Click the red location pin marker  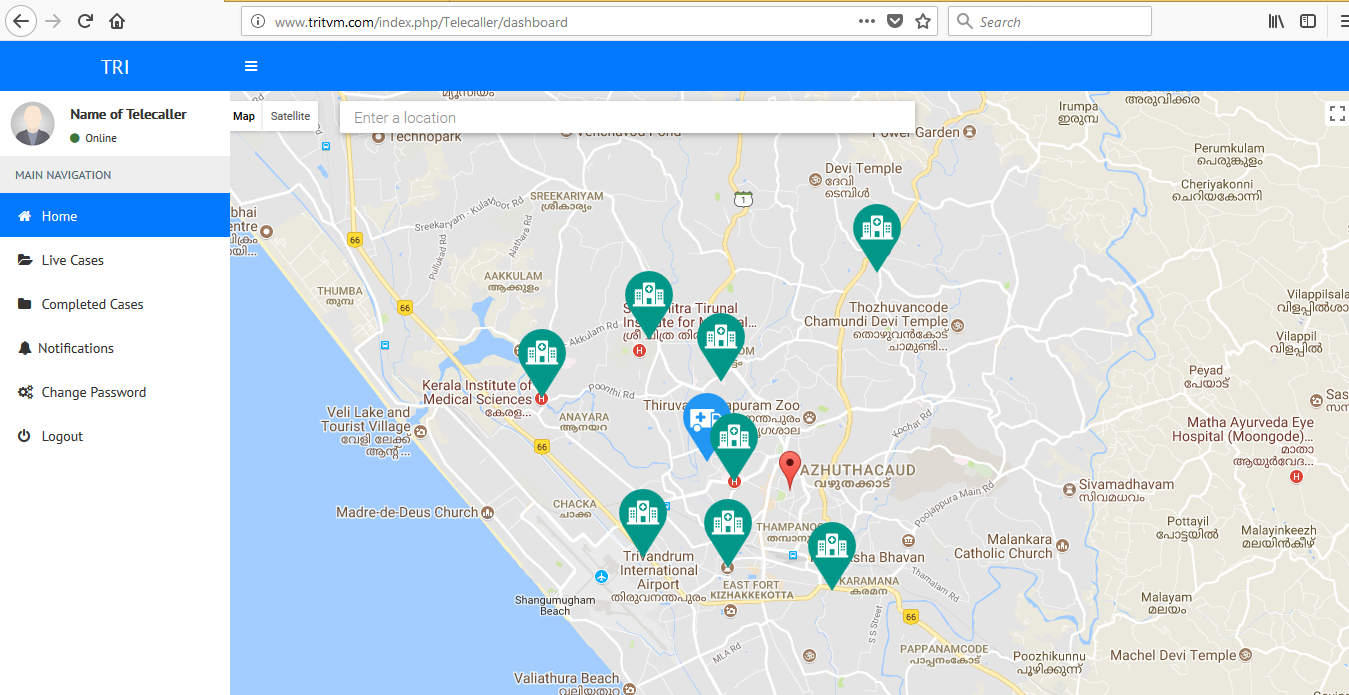tap(790, 468)
